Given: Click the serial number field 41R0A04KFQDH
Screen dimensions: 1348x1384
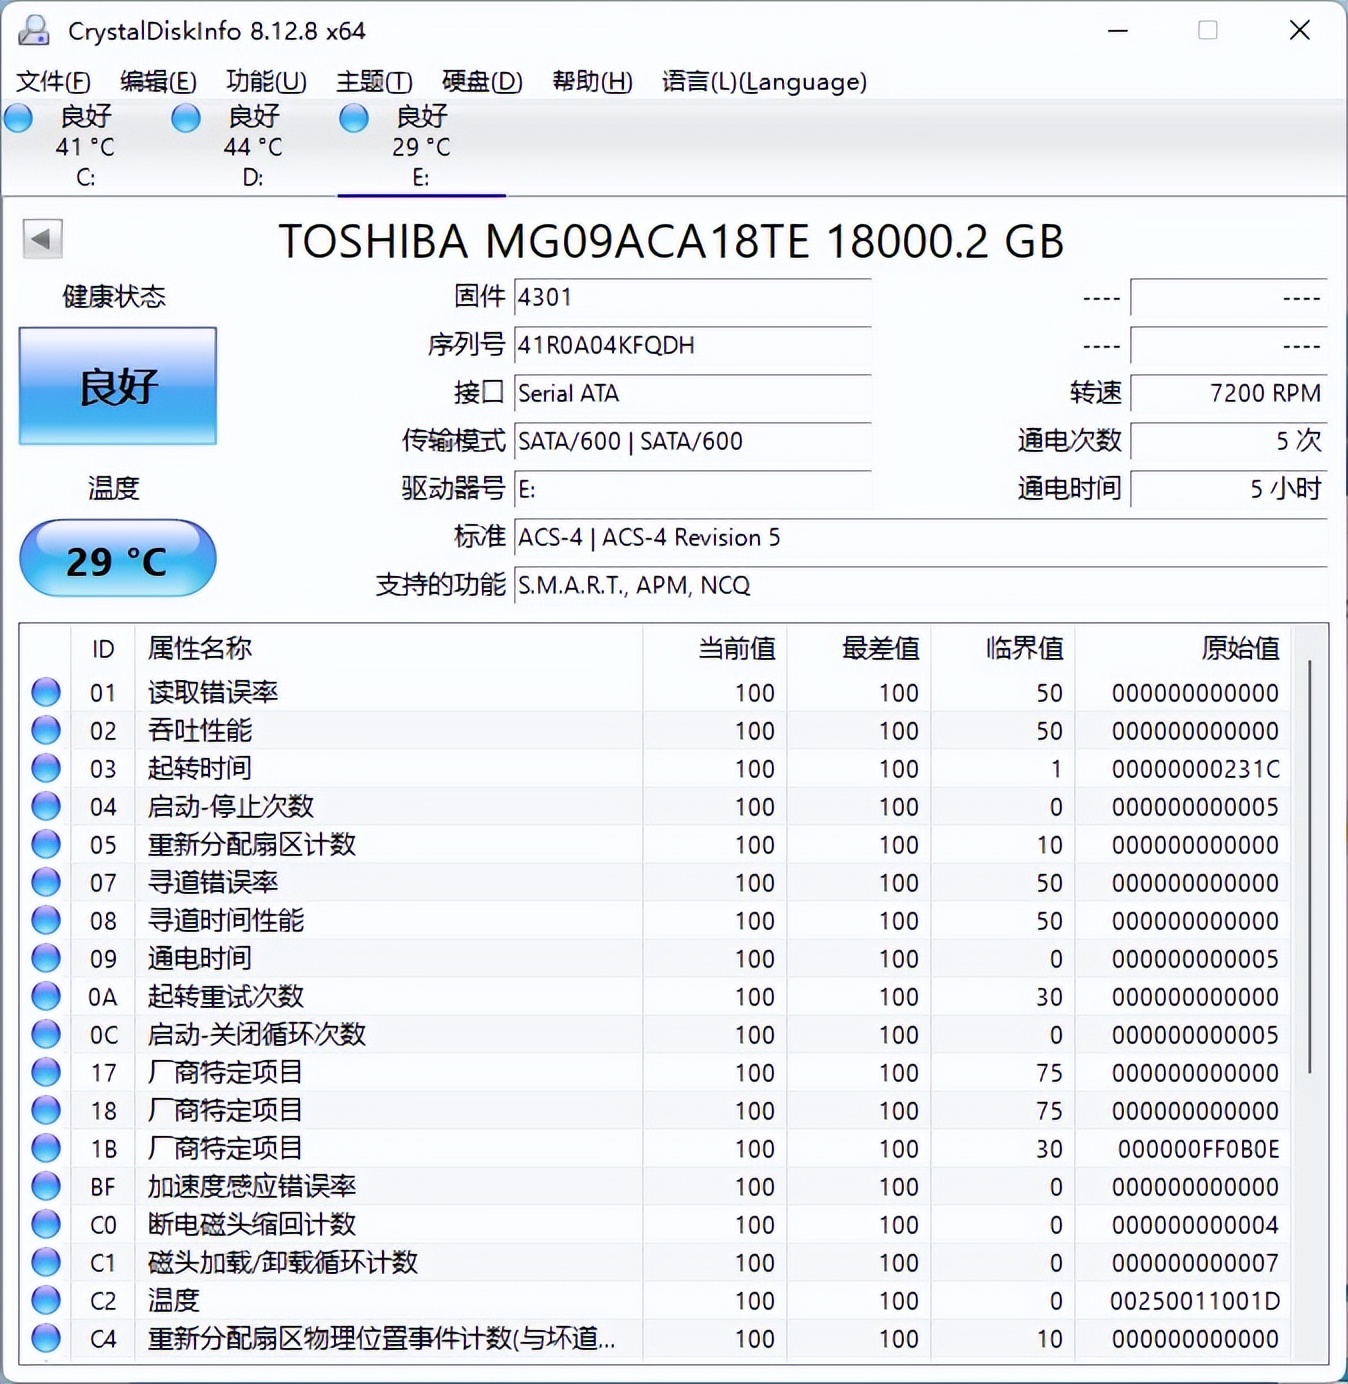Looking at the screenshot, I should [x=692, y=345].
